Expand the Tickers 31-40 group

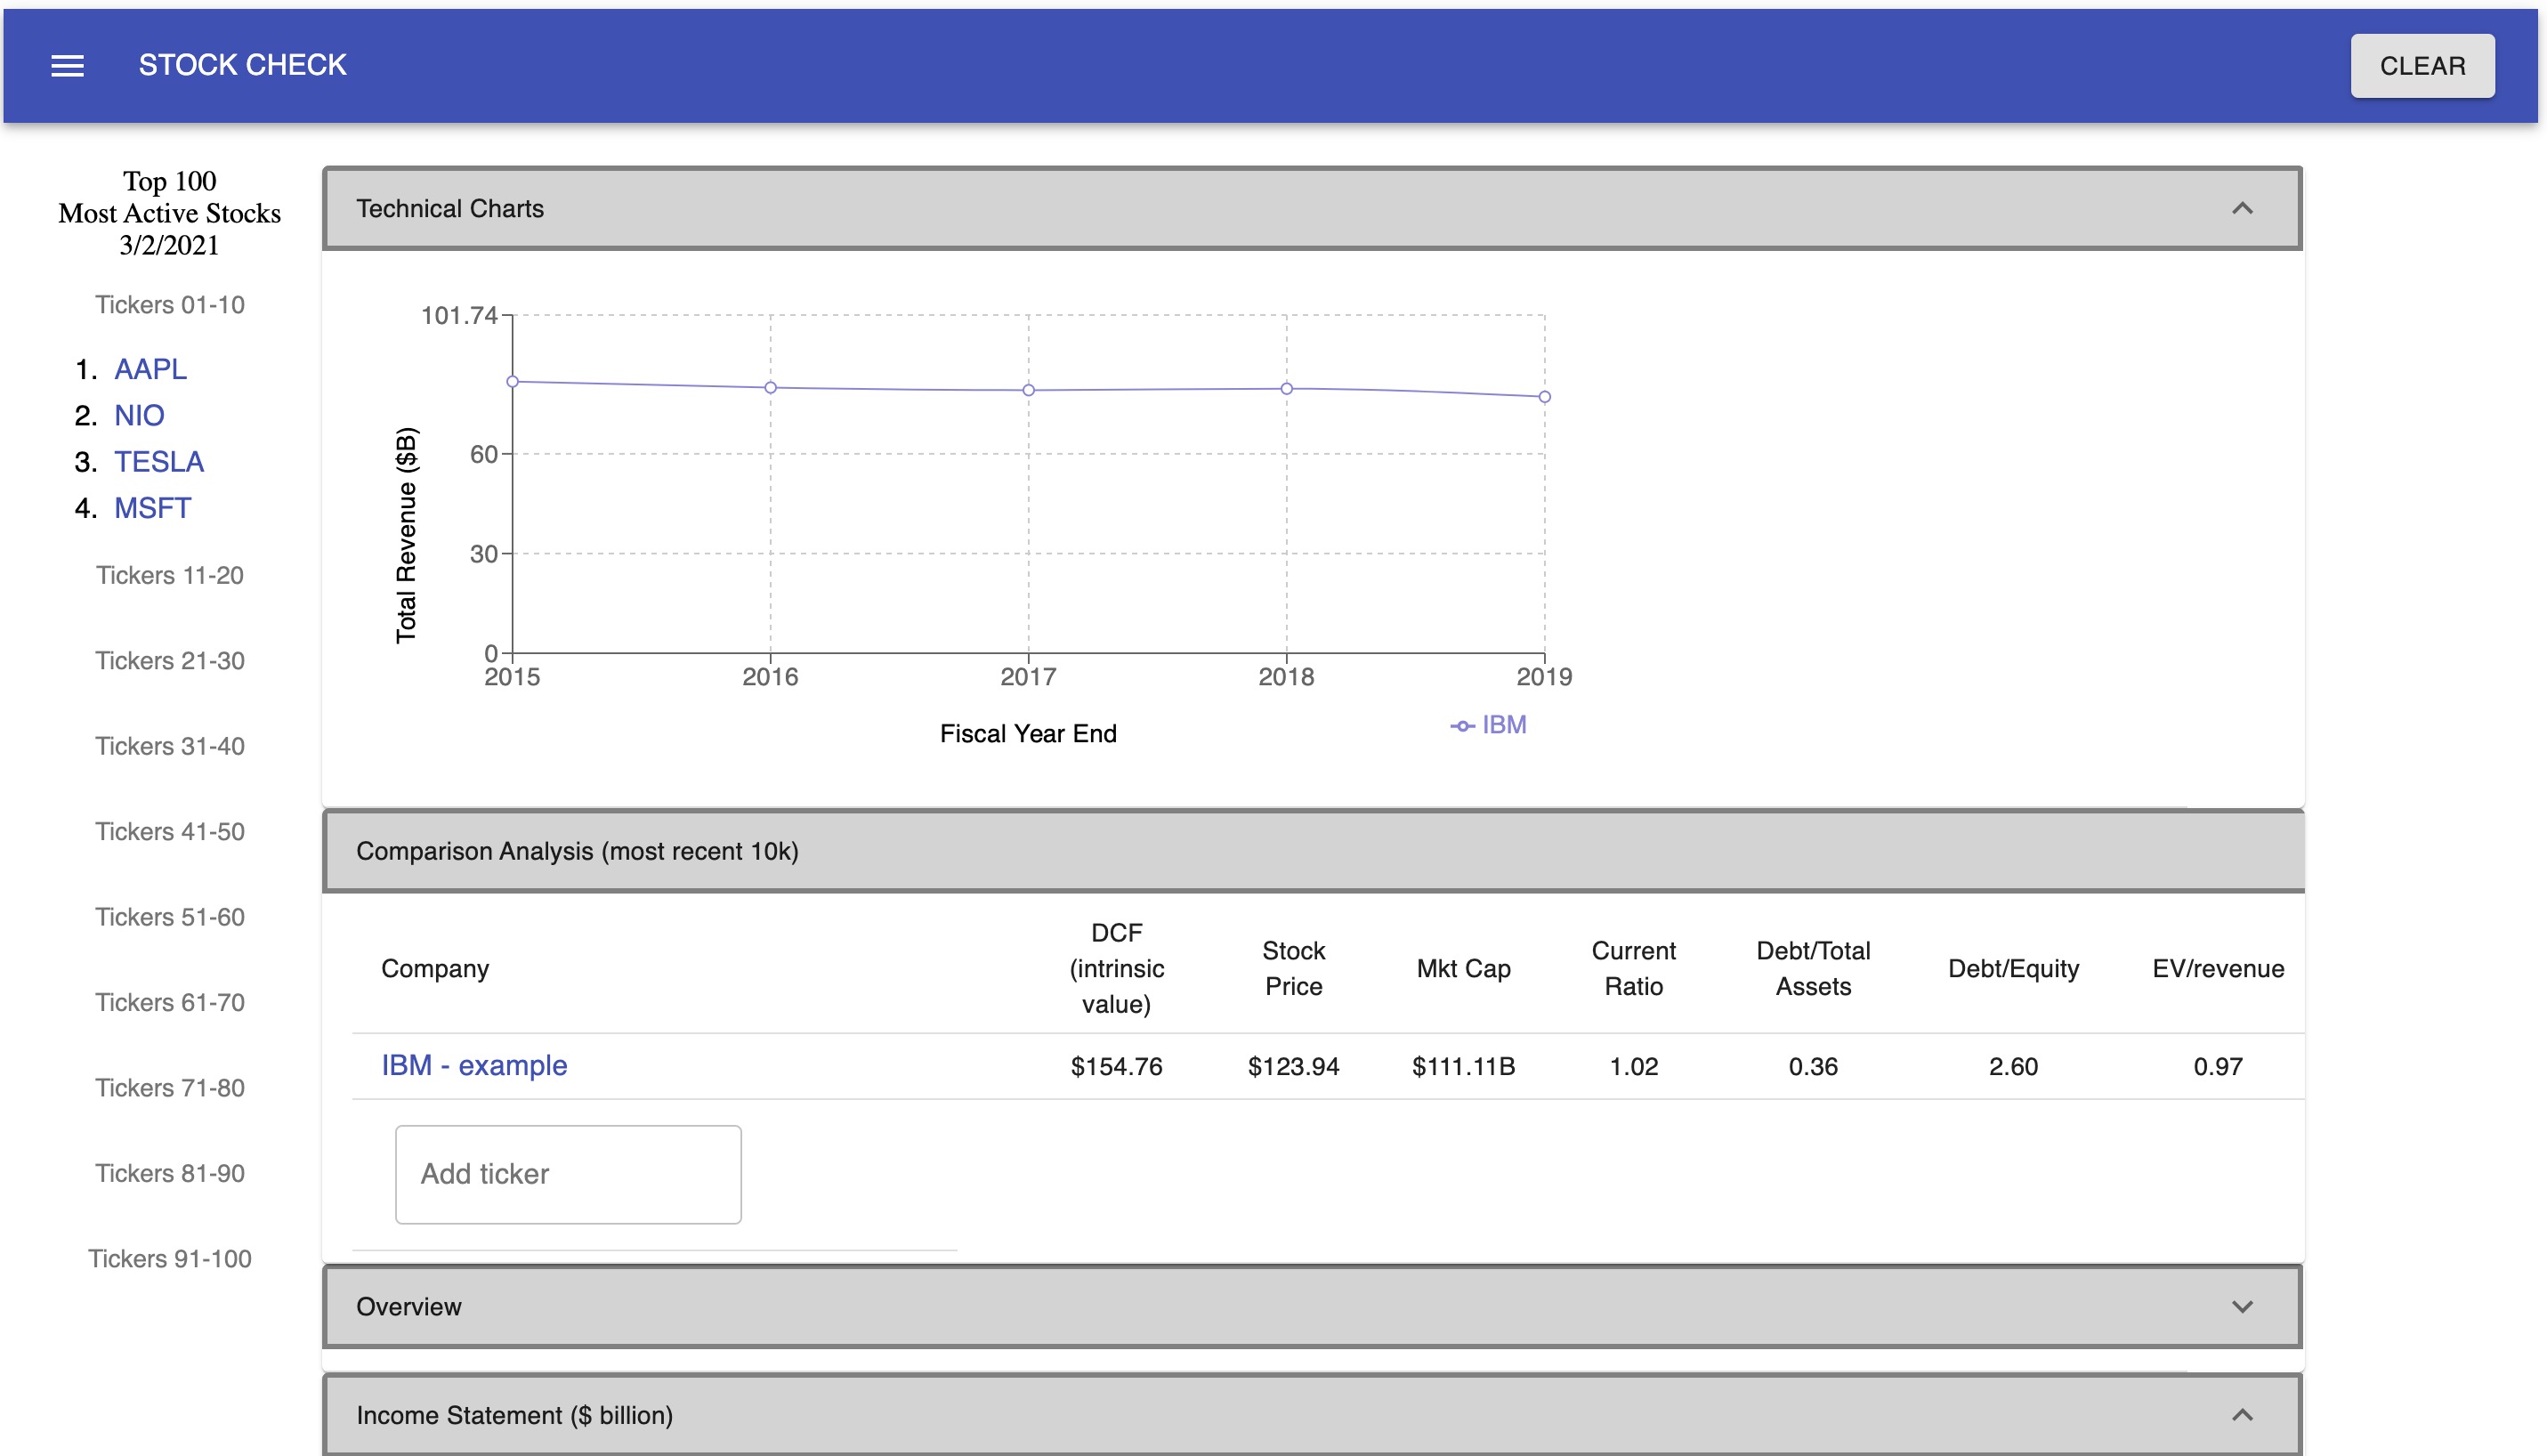point(170,746)
